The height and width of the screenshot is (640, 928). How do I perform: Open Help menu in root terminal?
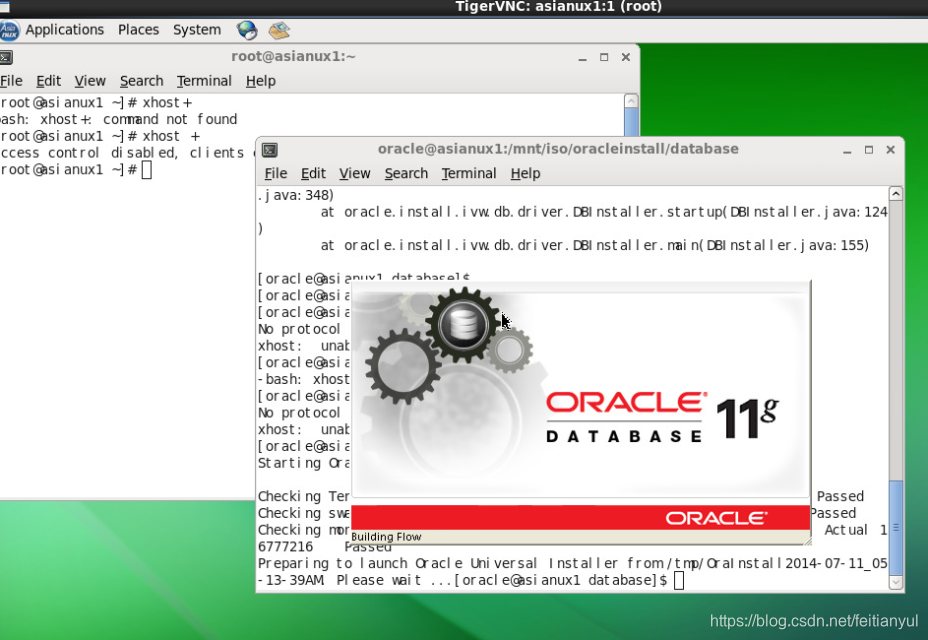click(x=260, y=81)
